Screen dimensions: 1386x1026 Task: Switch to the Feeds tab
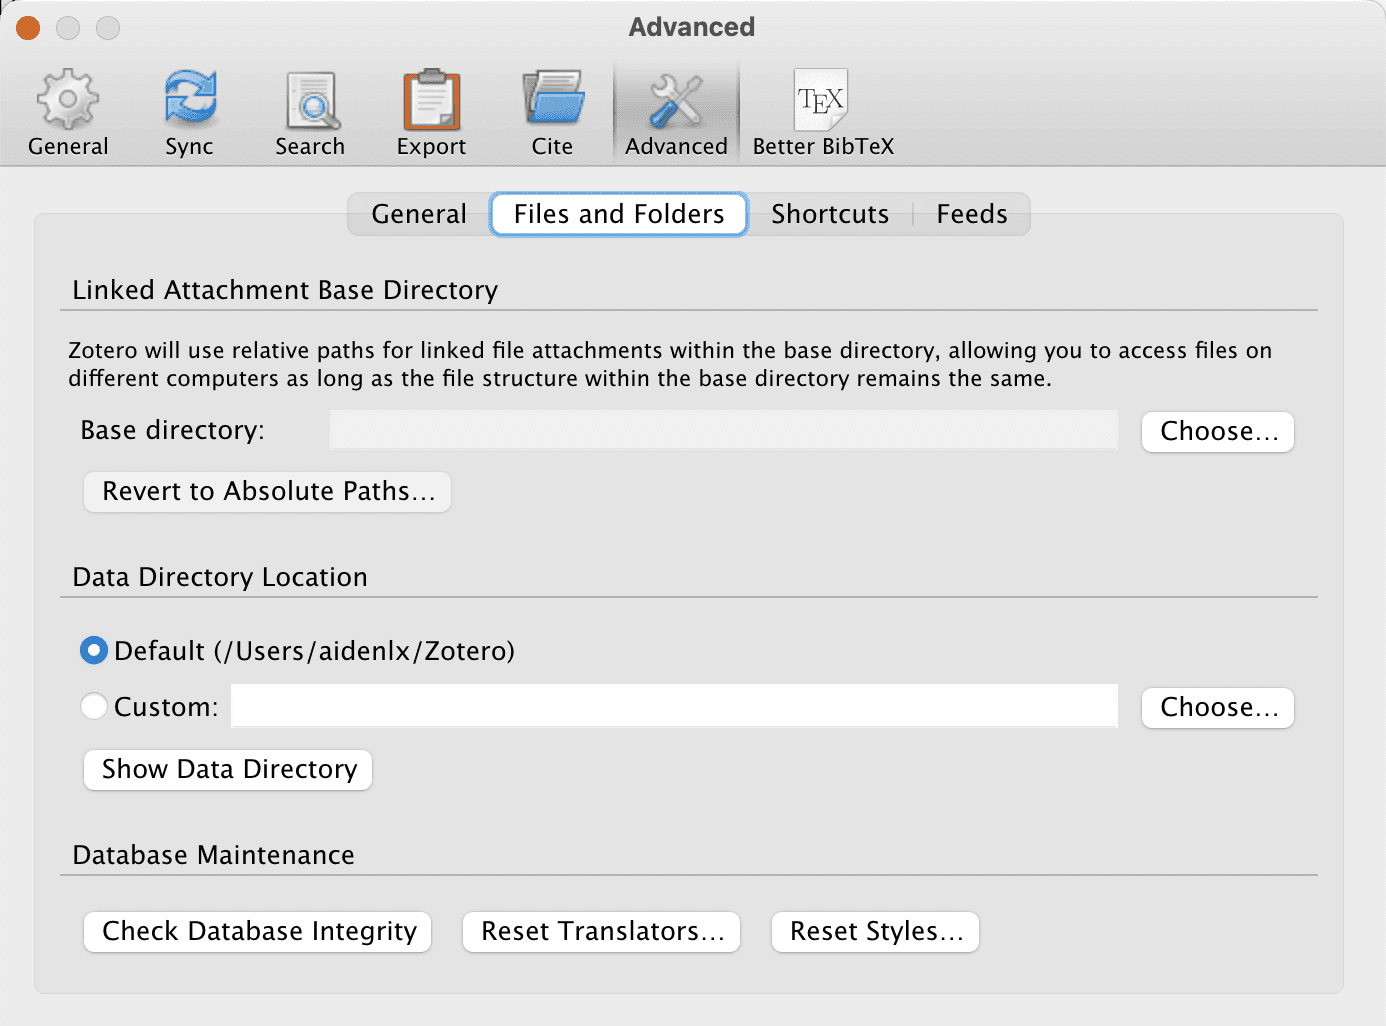click(972, 214)
